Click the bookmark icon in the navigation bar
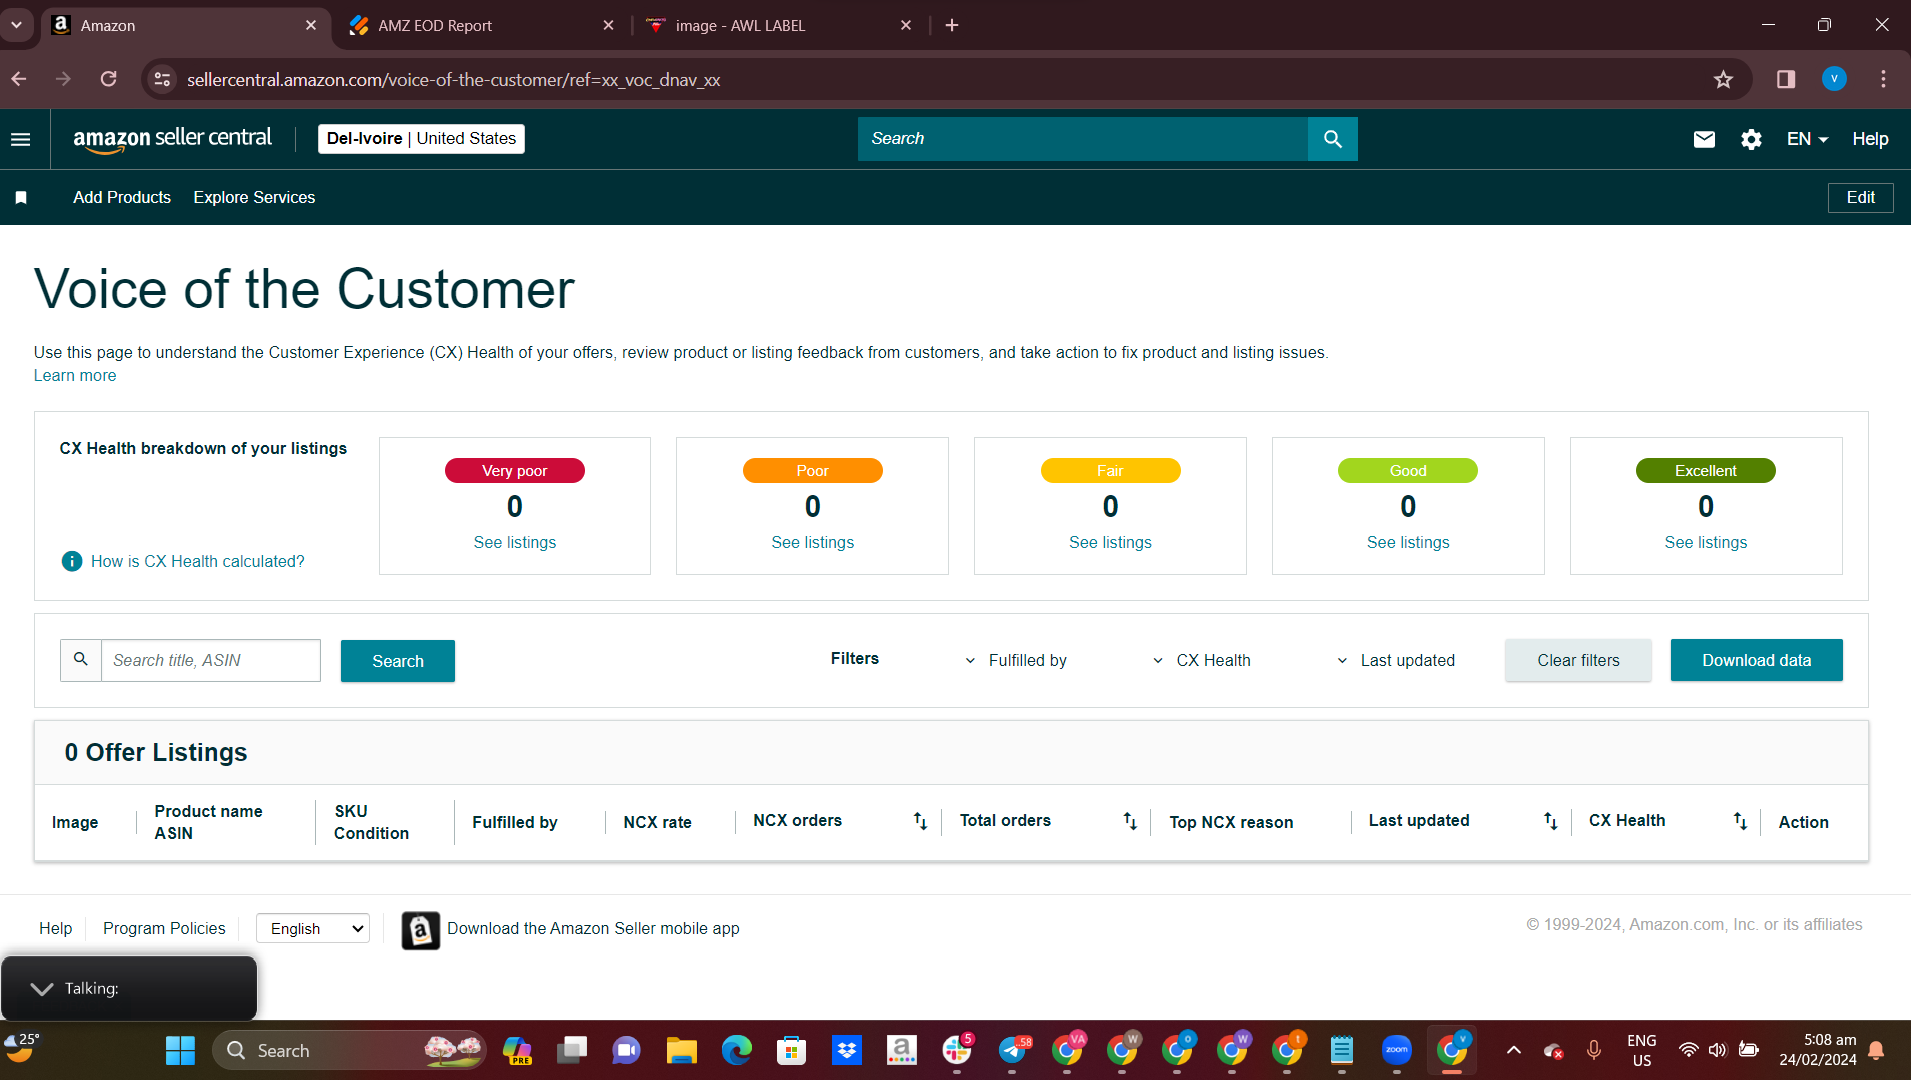The height and width of the screenshot is (1080, 1911). click(21, 198)
